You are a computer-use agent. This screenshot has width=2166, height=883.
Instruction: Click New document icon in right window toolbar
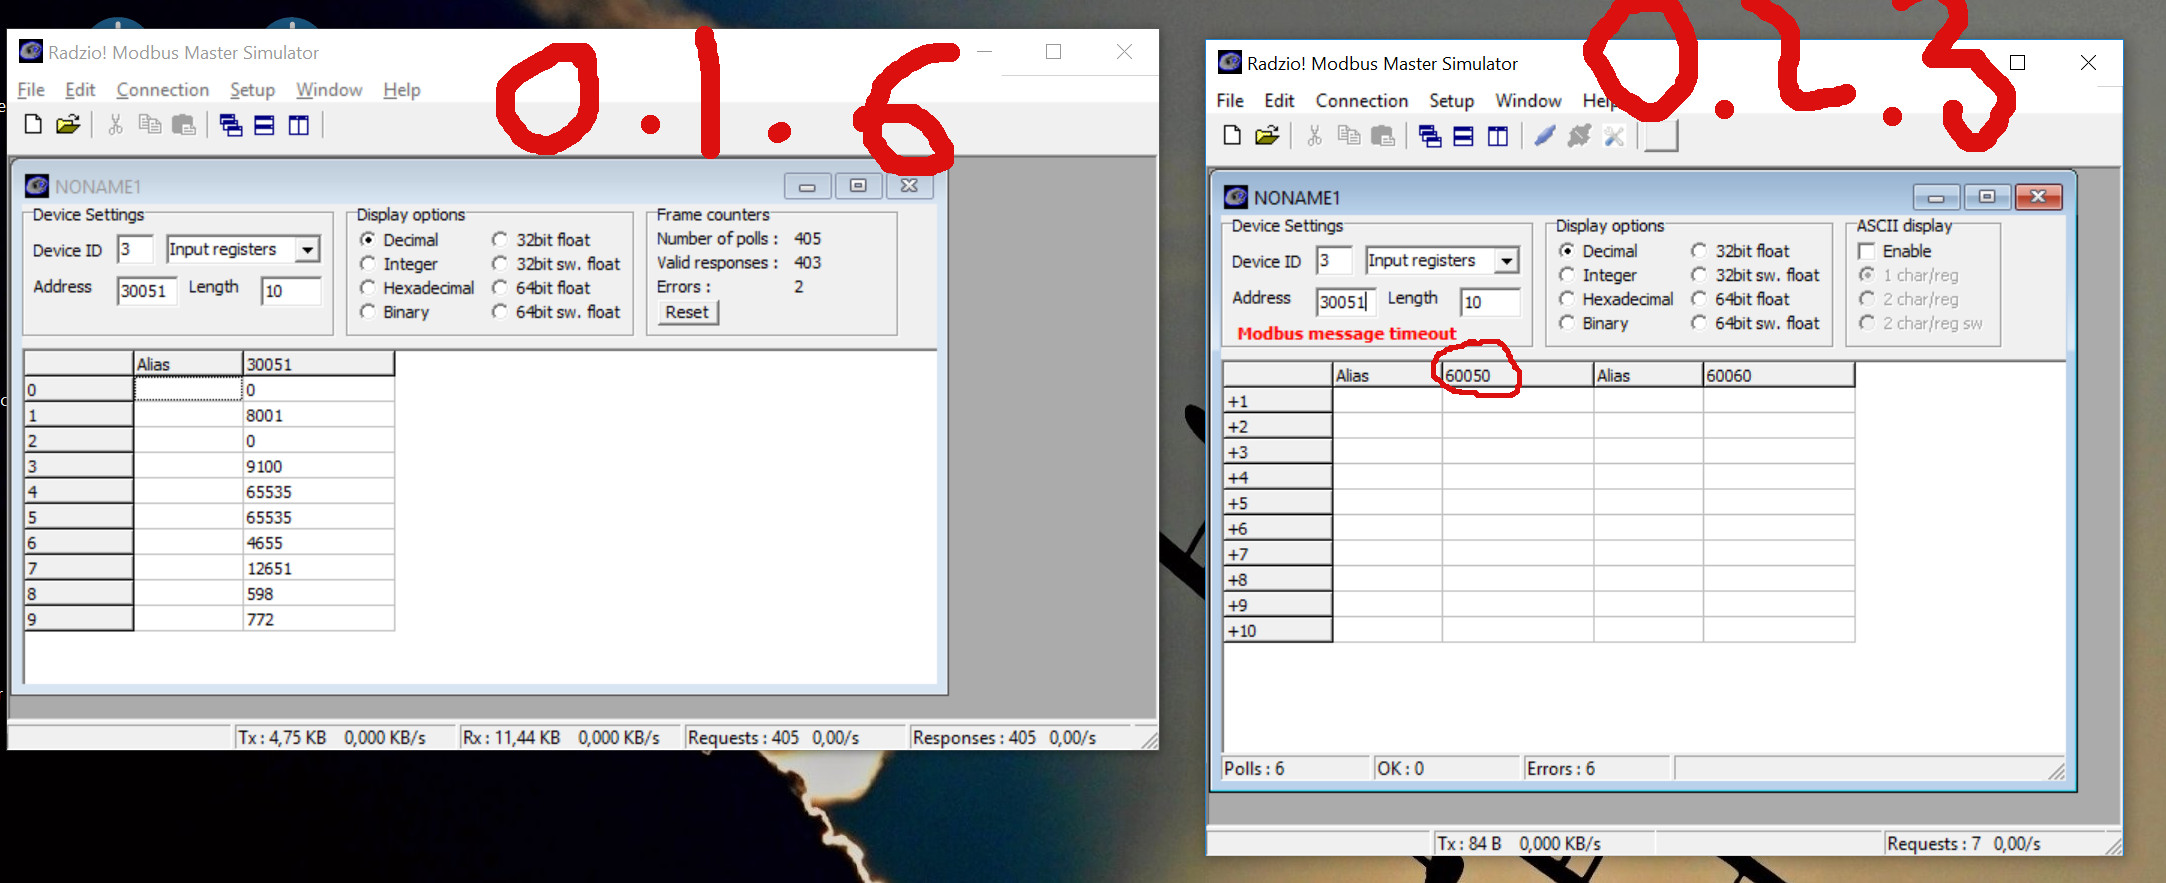click(x=1232, y=136)
